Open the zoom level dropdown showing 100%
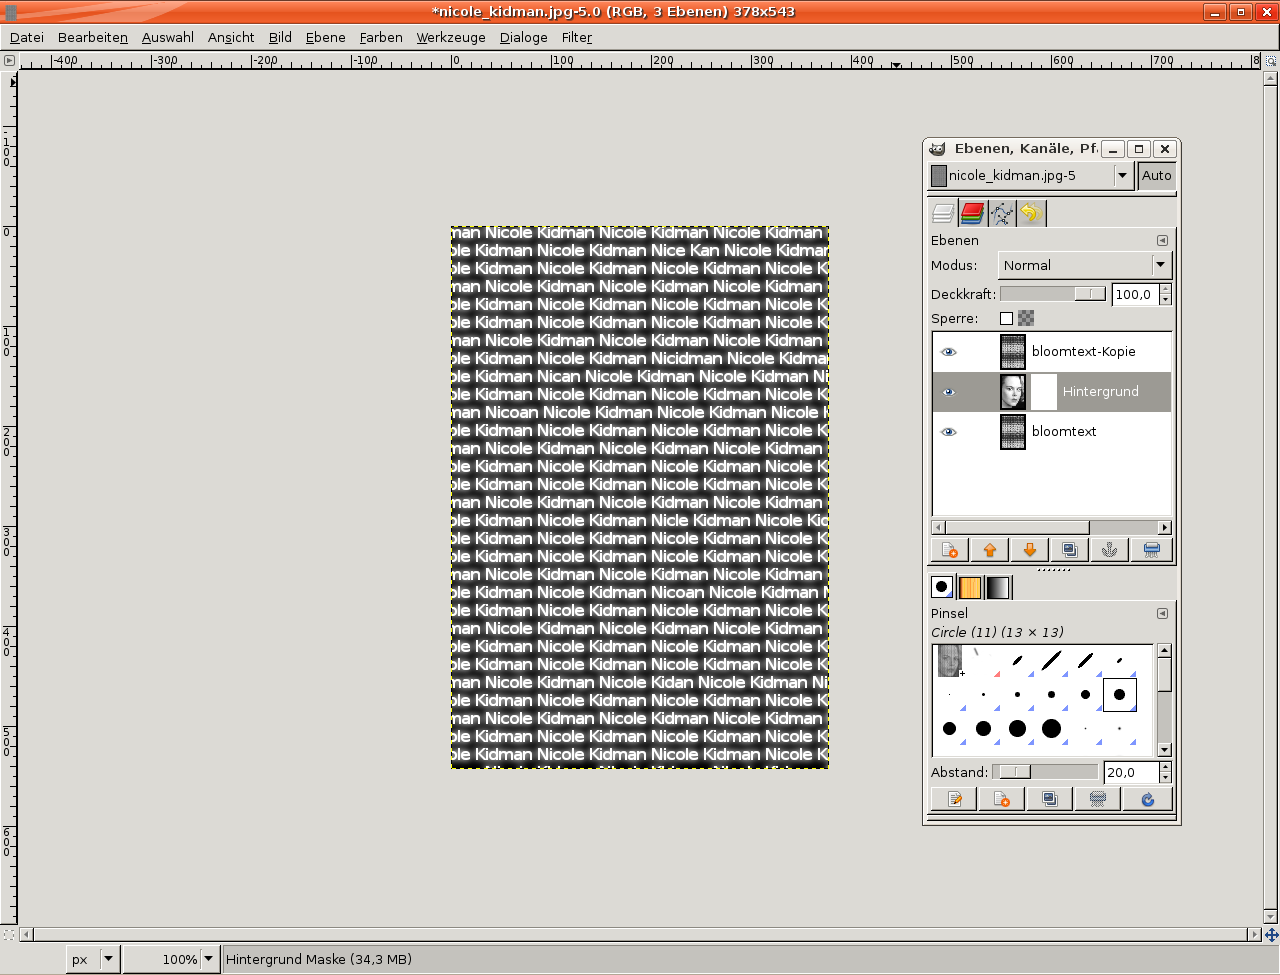Viewport: 1280px width, 975px height. [x=208, y=959]
